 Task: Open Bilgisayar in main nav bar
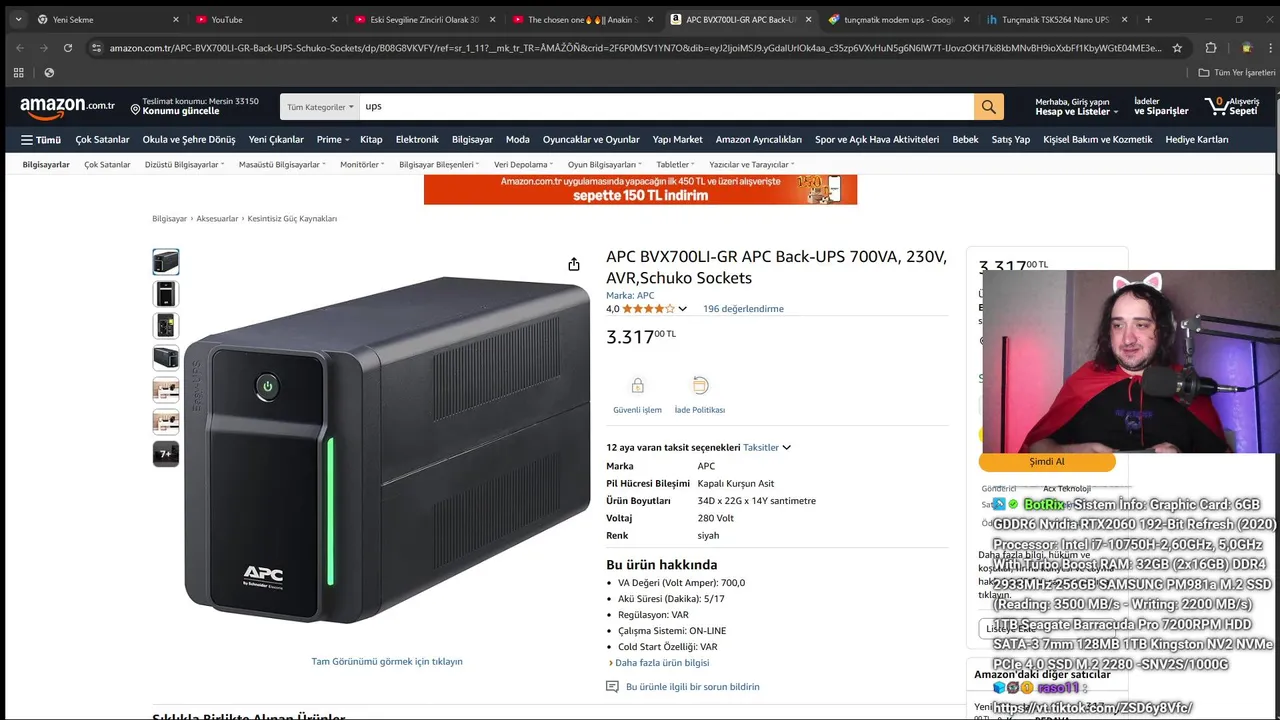point(472,140)
